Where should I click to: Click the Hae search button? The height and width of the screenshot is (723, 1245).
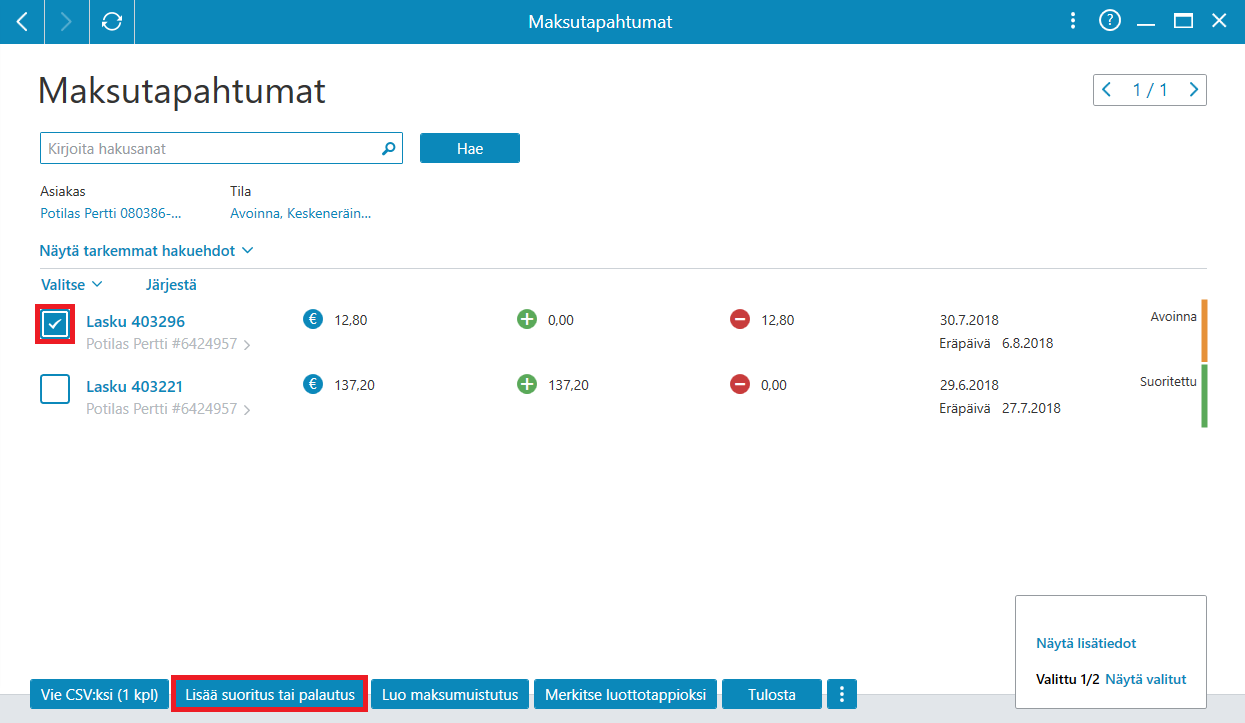point(470,148)
